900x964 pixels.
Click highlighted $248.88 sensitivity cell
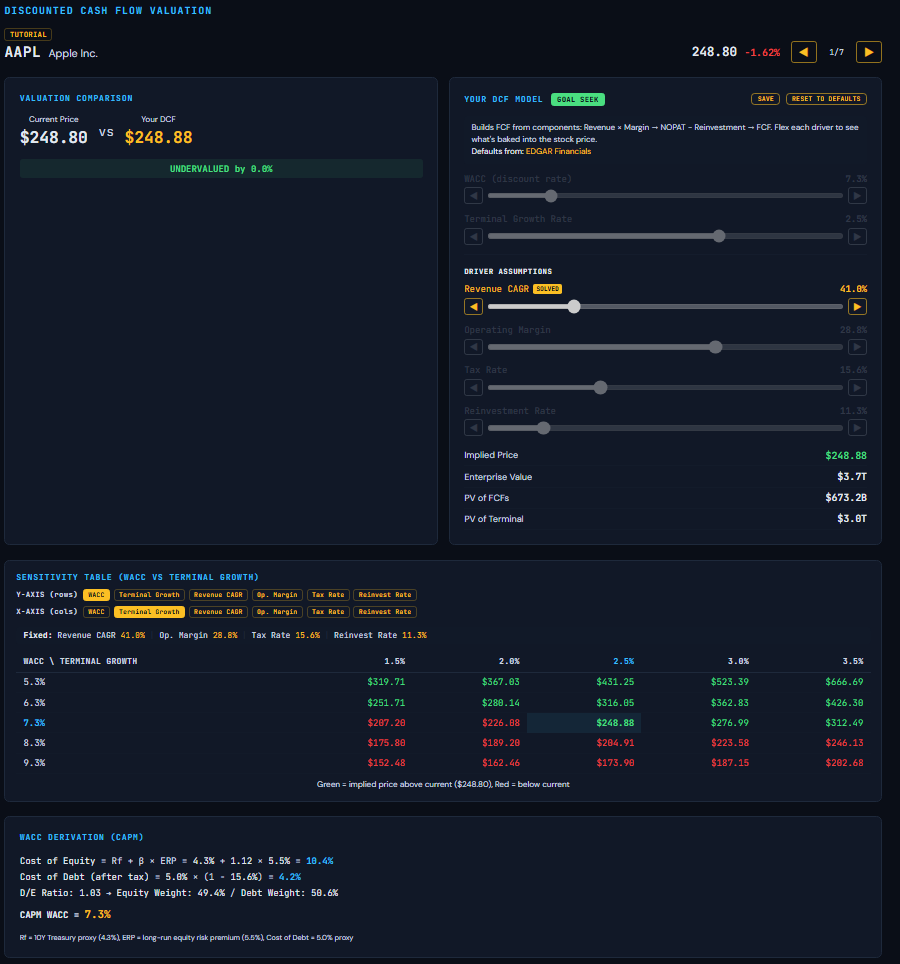(x=584, y=723)
